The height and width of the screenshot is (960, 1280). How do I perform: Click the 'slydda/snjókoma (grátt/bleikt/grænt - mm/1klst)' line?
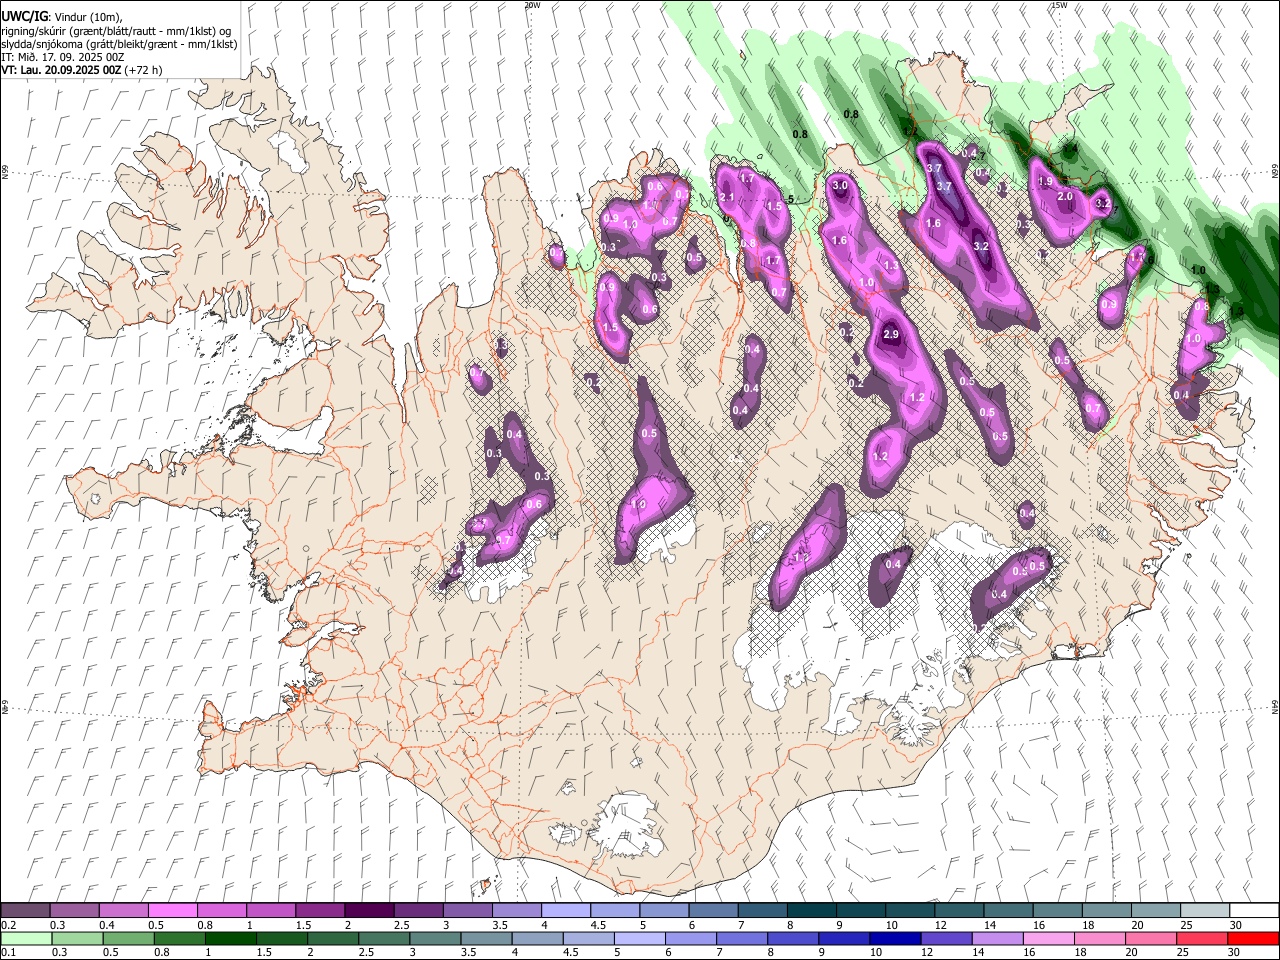click(119, 44)
